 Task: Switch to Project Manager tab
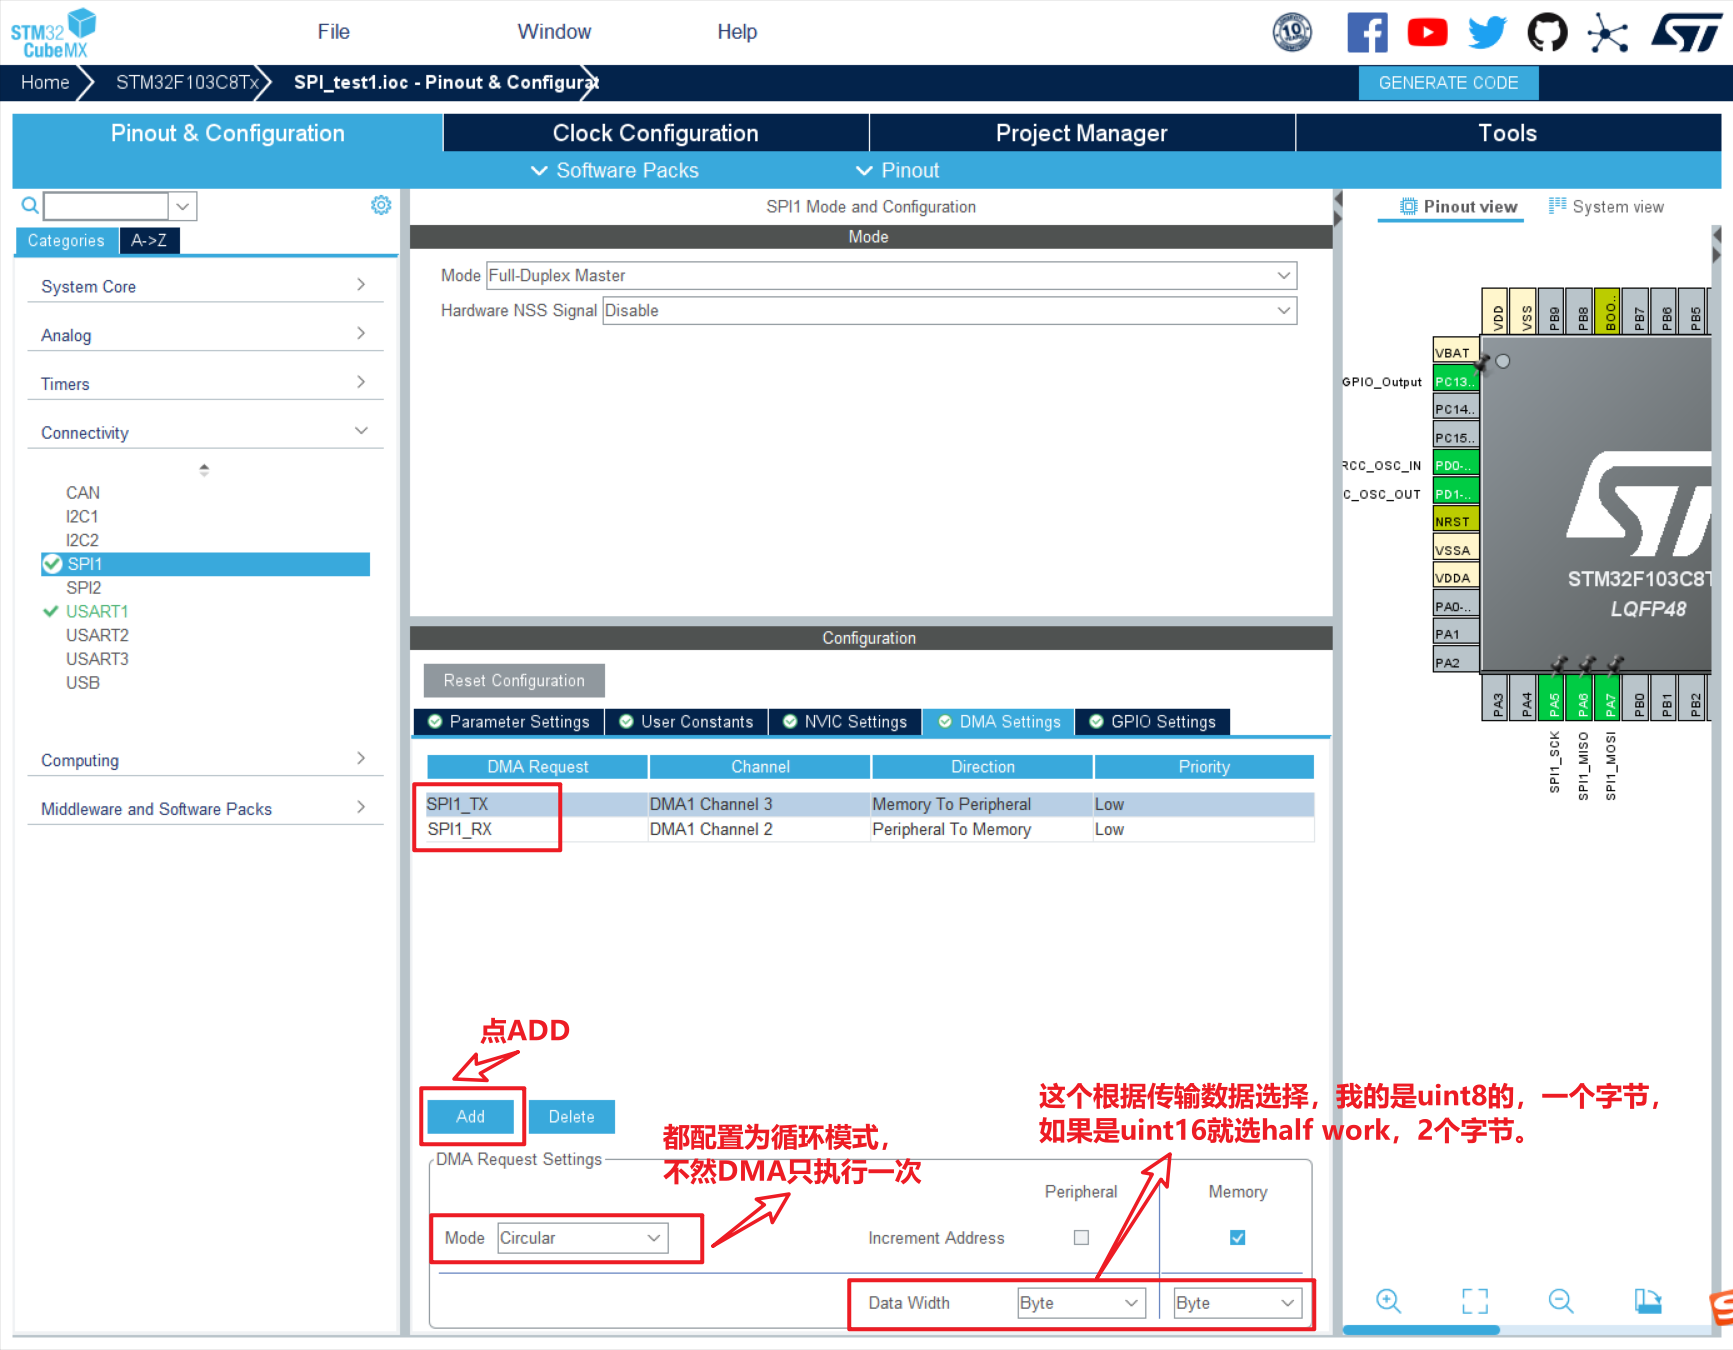(1081, 133)
